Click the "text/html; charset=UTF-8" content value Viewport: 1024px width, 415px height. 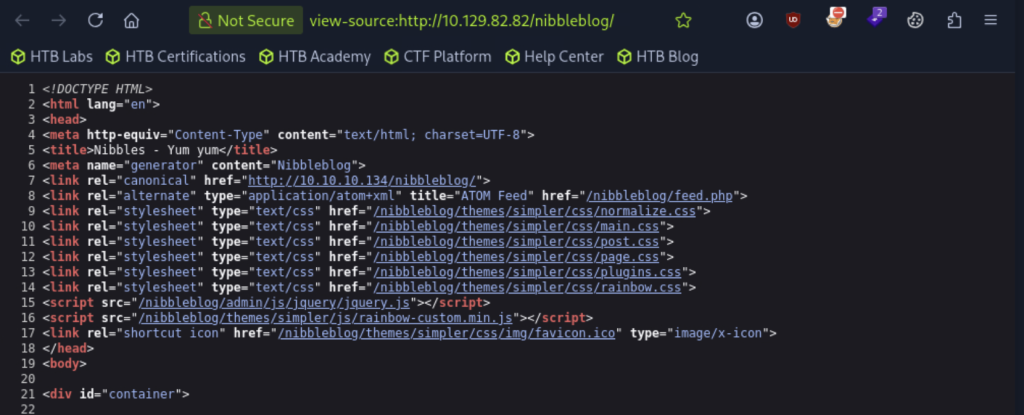431,135
